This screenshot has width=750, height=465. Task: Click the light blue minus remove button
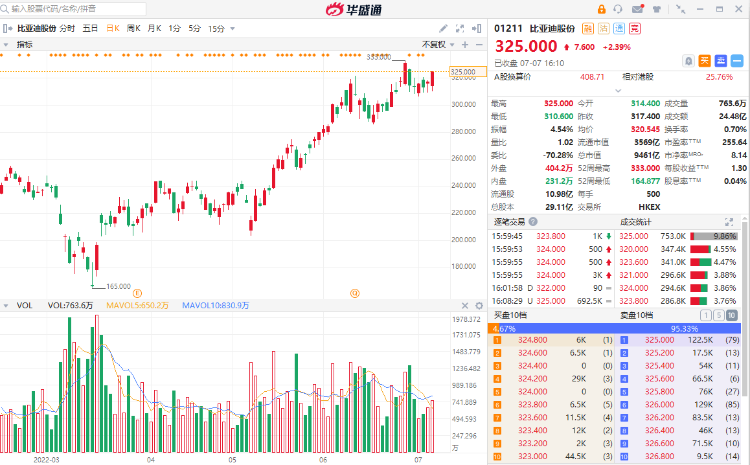click(x=737, y=61)
